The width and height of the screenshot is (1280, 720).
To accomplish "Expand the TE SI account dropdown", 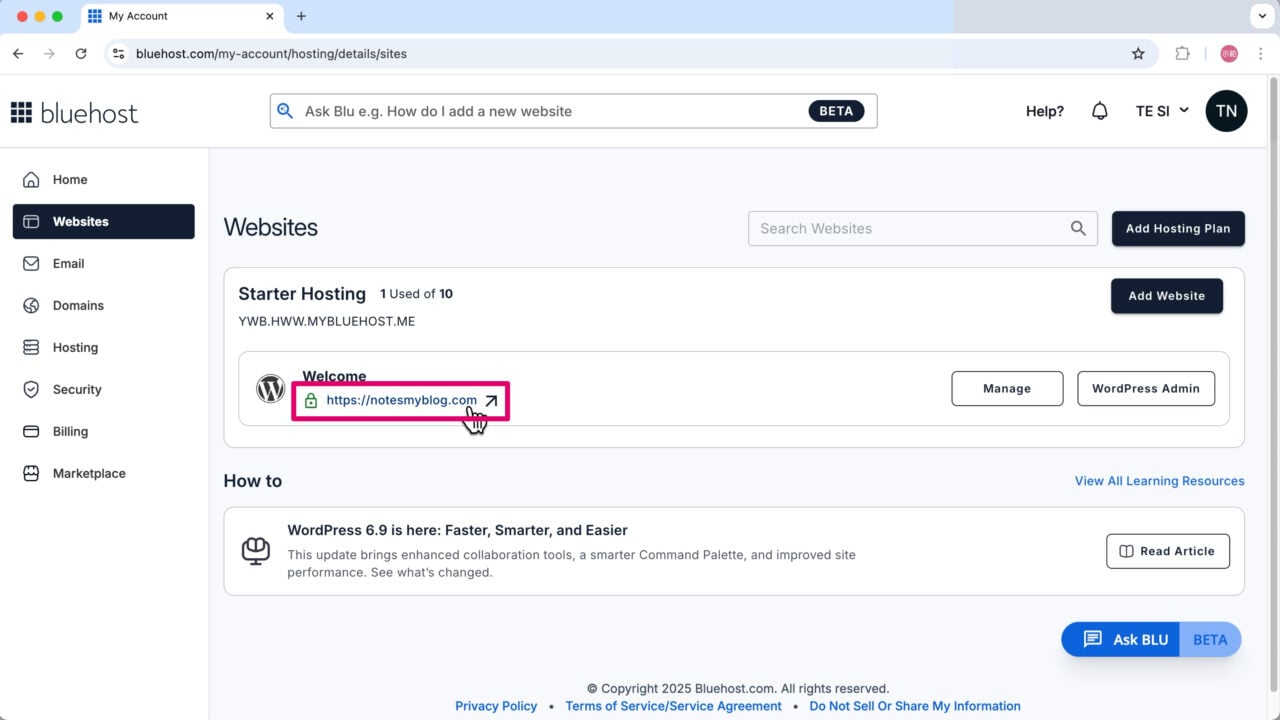I will coord(1162,111).
